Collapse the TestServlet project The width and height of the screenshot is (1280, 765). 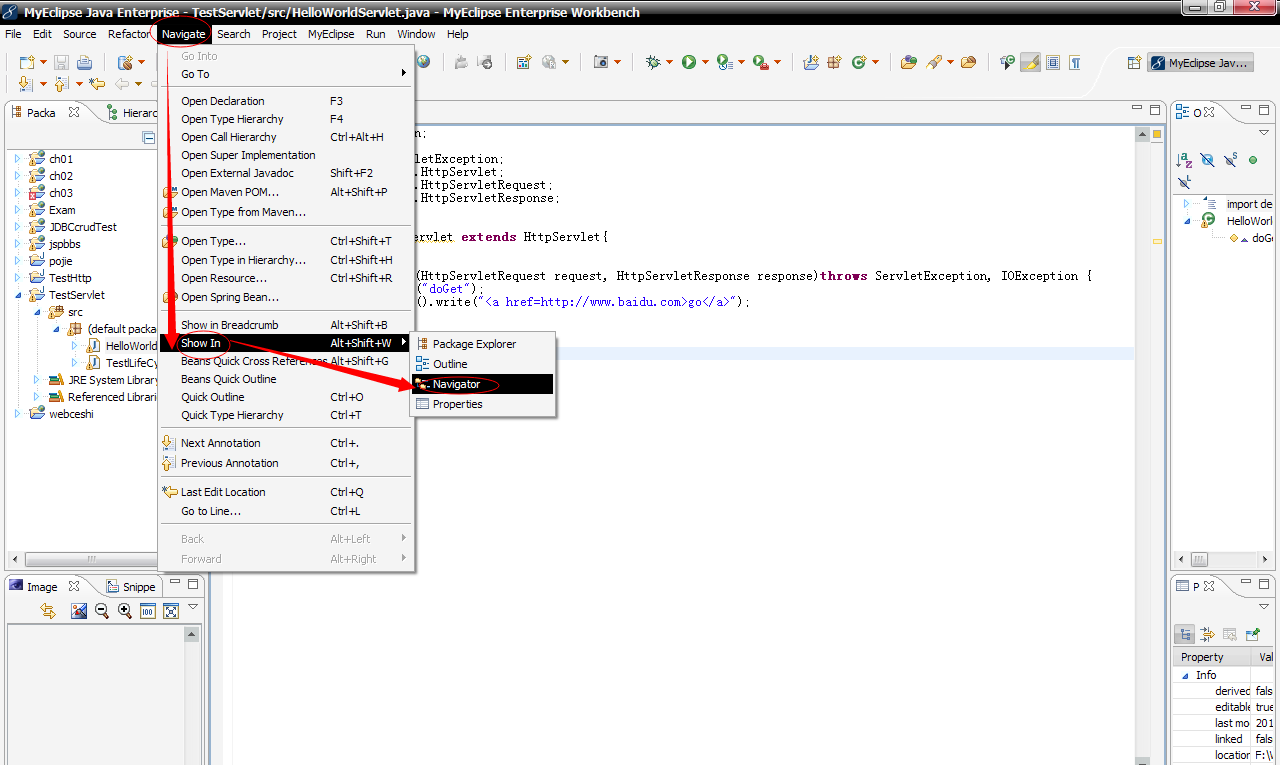17,295
